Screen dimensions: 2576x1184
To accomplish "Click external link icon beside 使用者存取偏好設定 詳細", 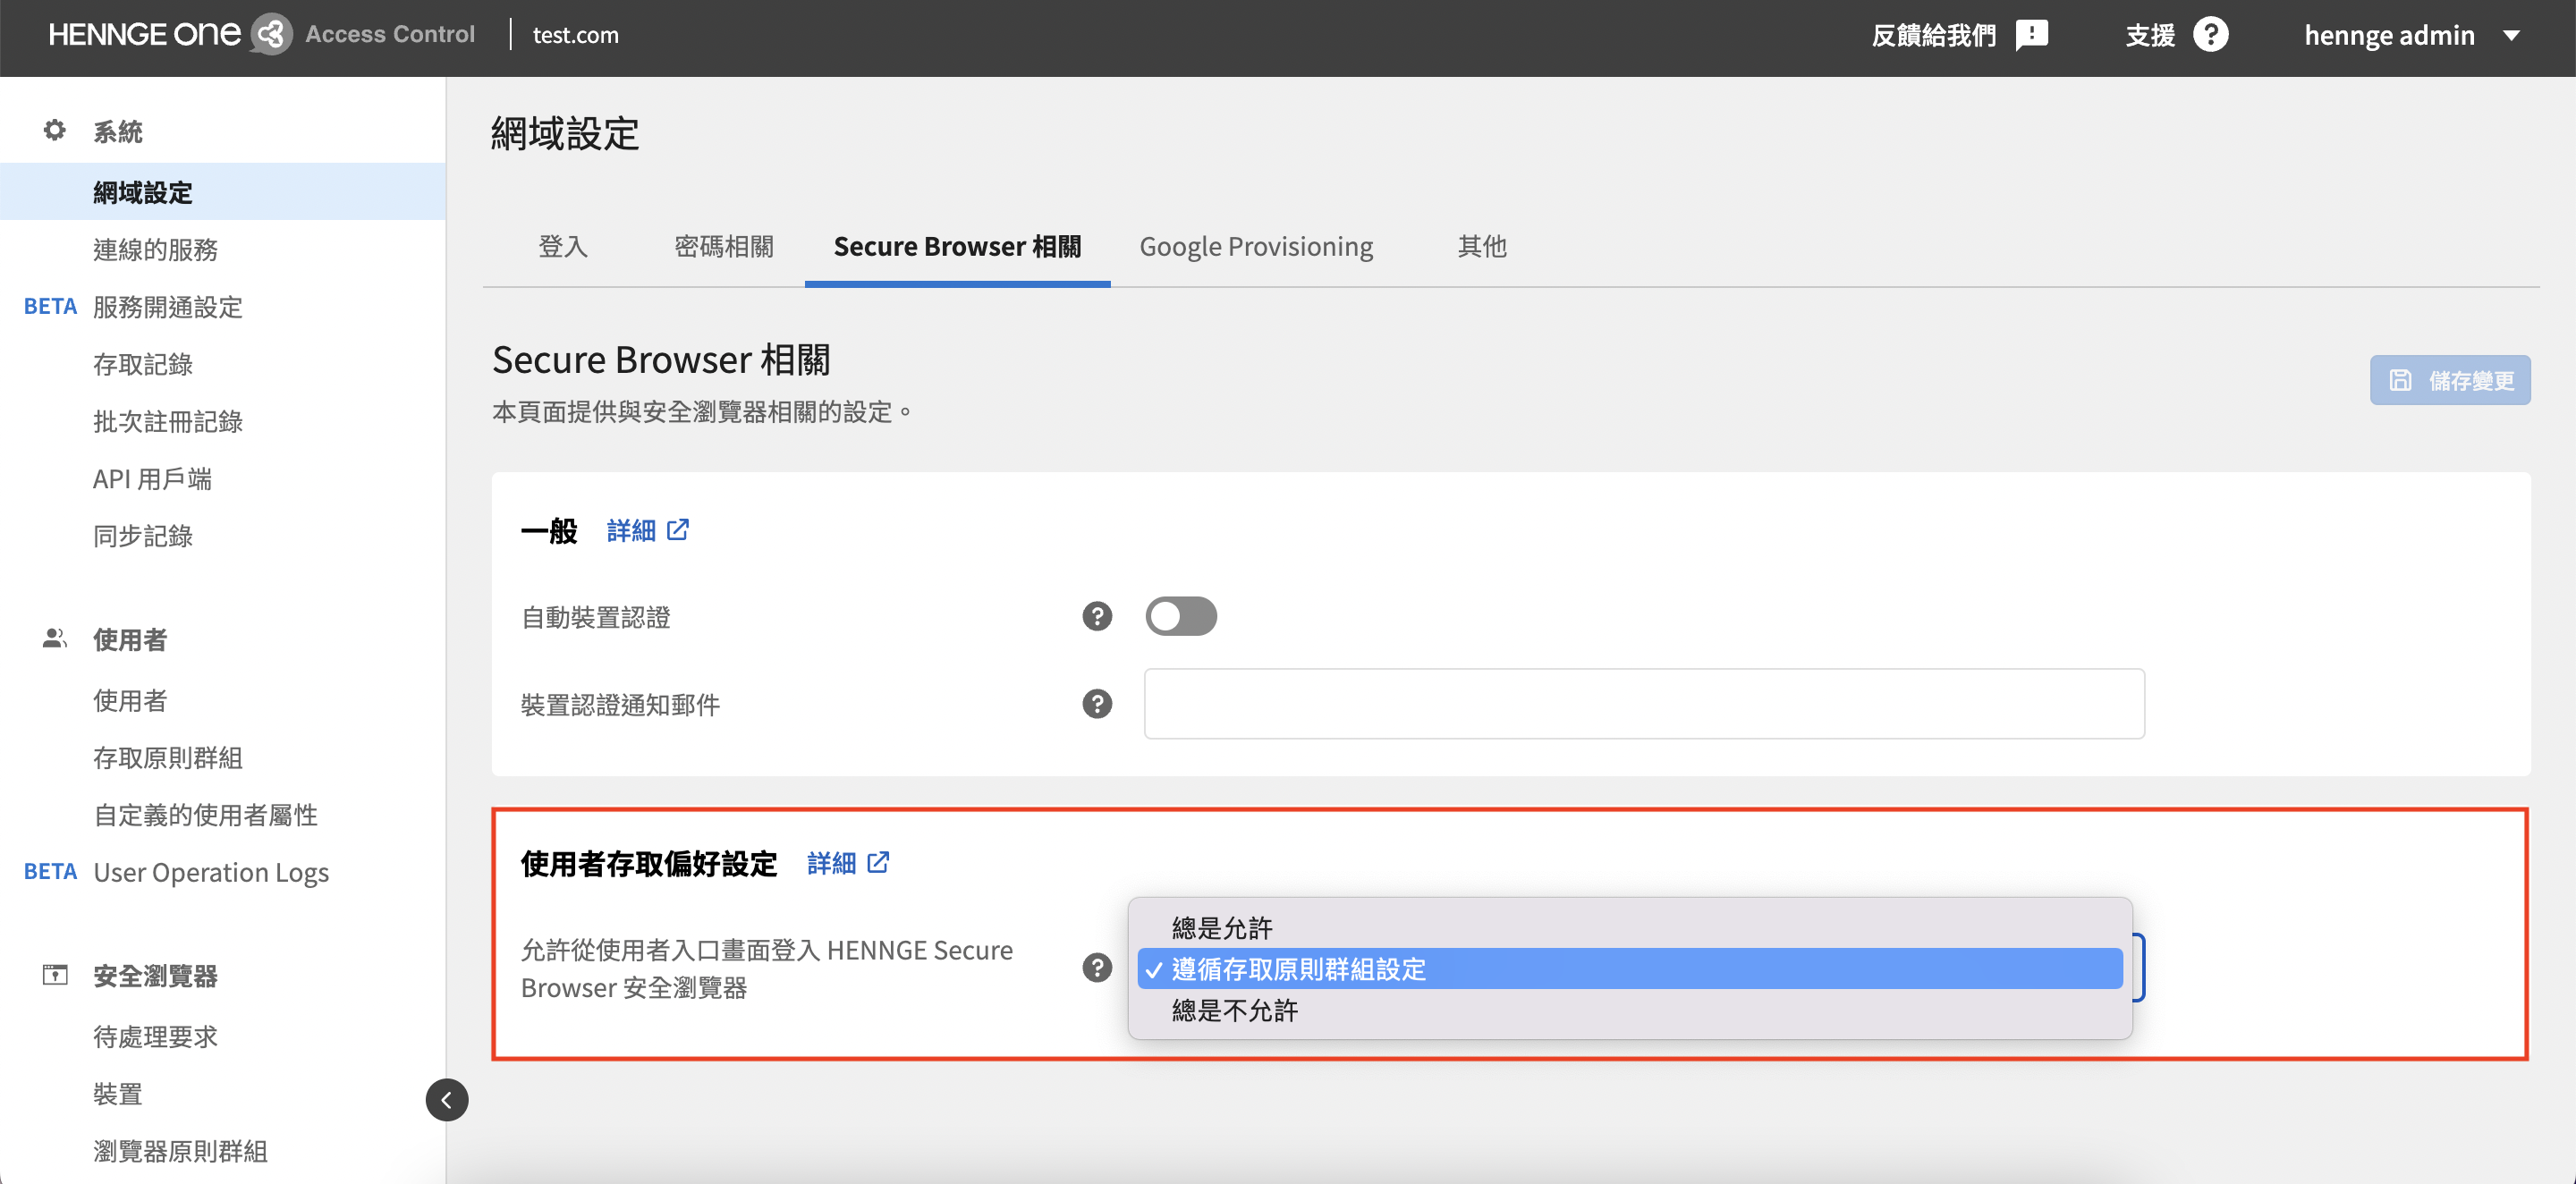I will [878, 862].
